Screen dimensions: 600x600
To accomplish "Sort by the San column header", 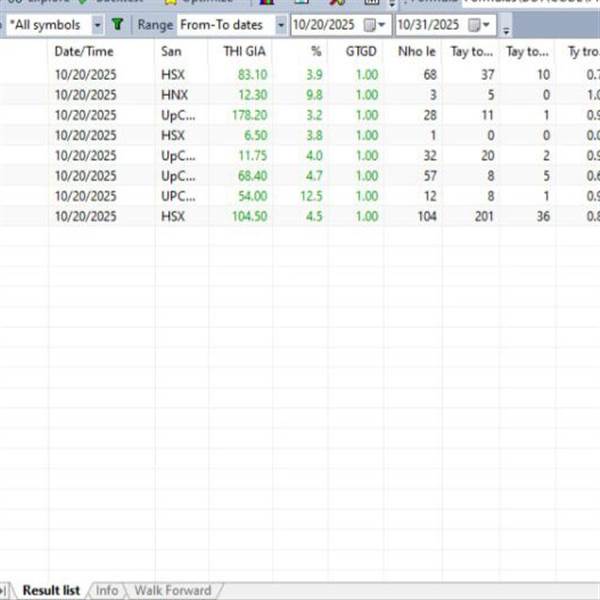I will (x=171, y=51).
